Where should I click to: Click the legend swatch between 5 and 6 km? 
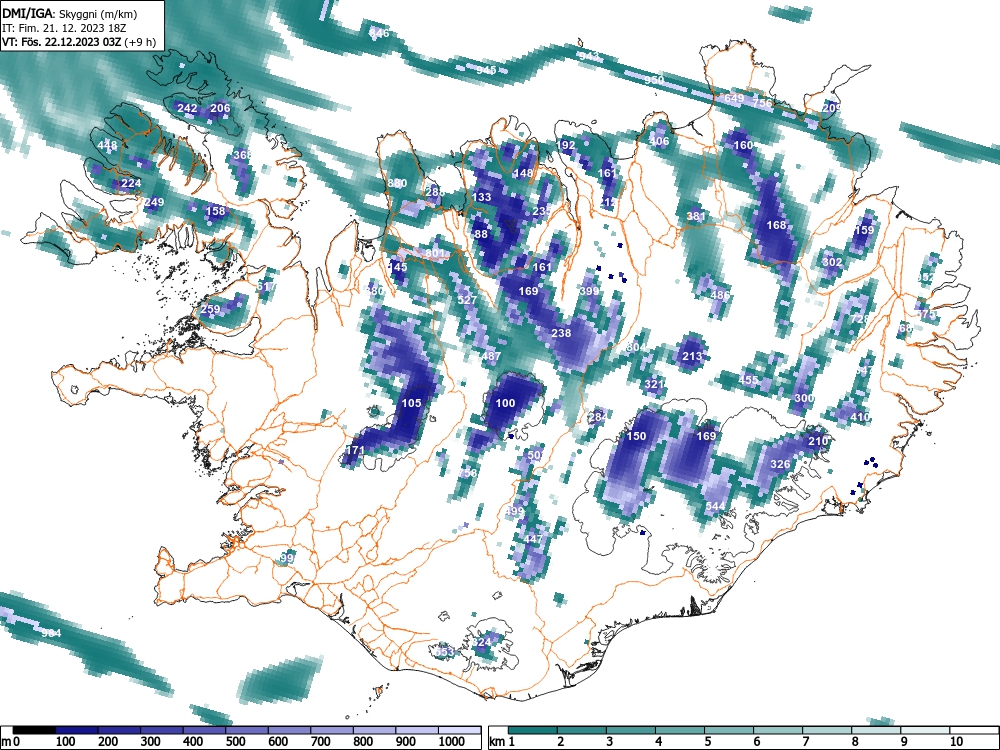tap(730, 730)
